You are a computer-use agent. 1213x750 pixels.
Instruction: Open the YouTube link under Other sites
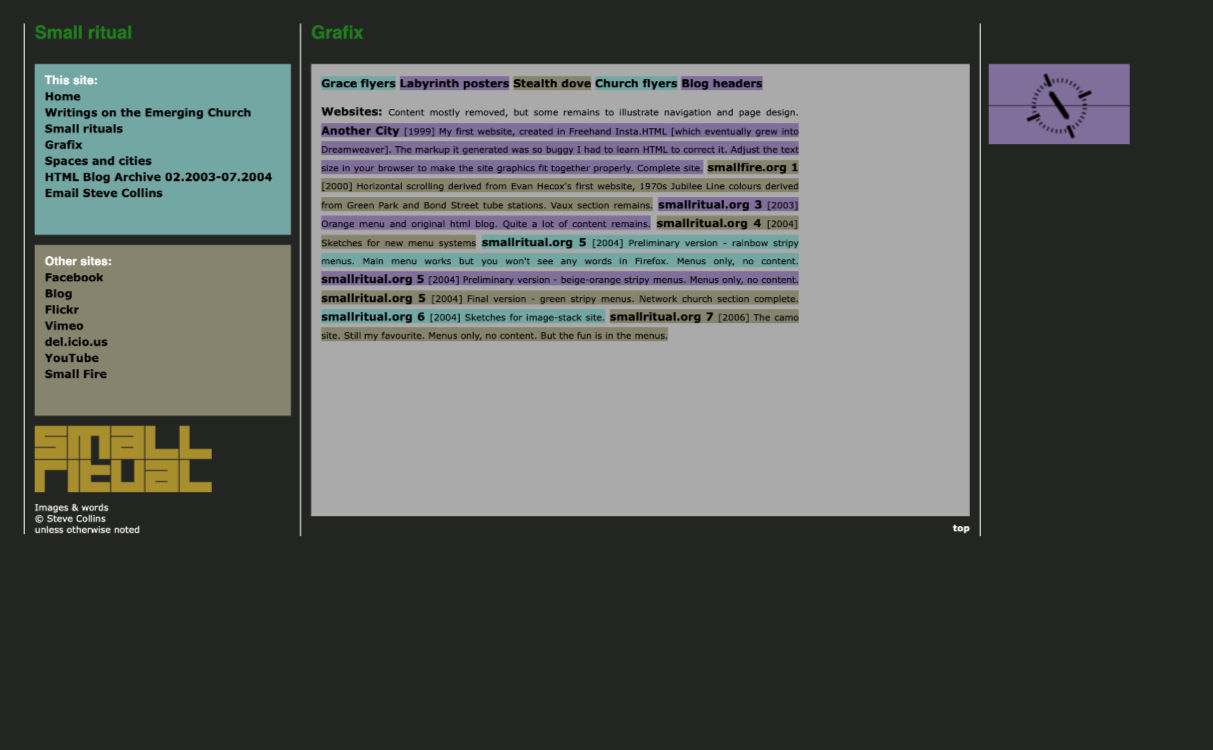pyautogui.click(x=71, y=358)
